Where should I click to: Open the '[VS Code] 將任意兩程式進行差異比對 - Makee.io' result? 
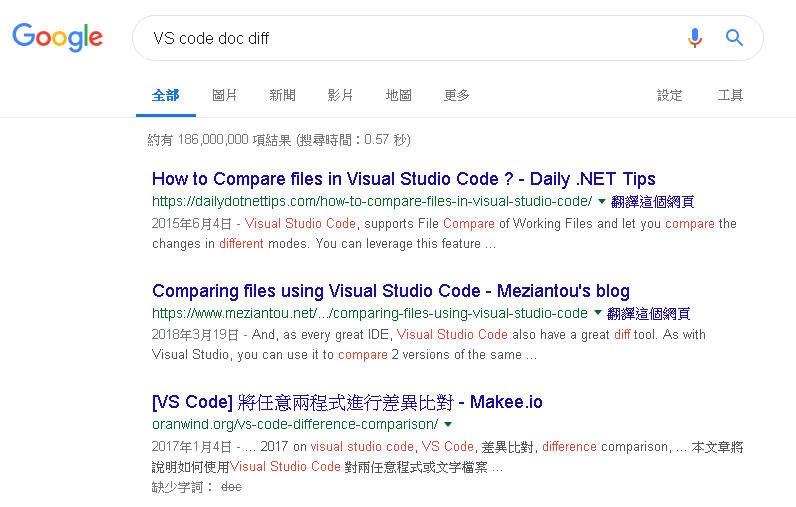pos(347,402)
